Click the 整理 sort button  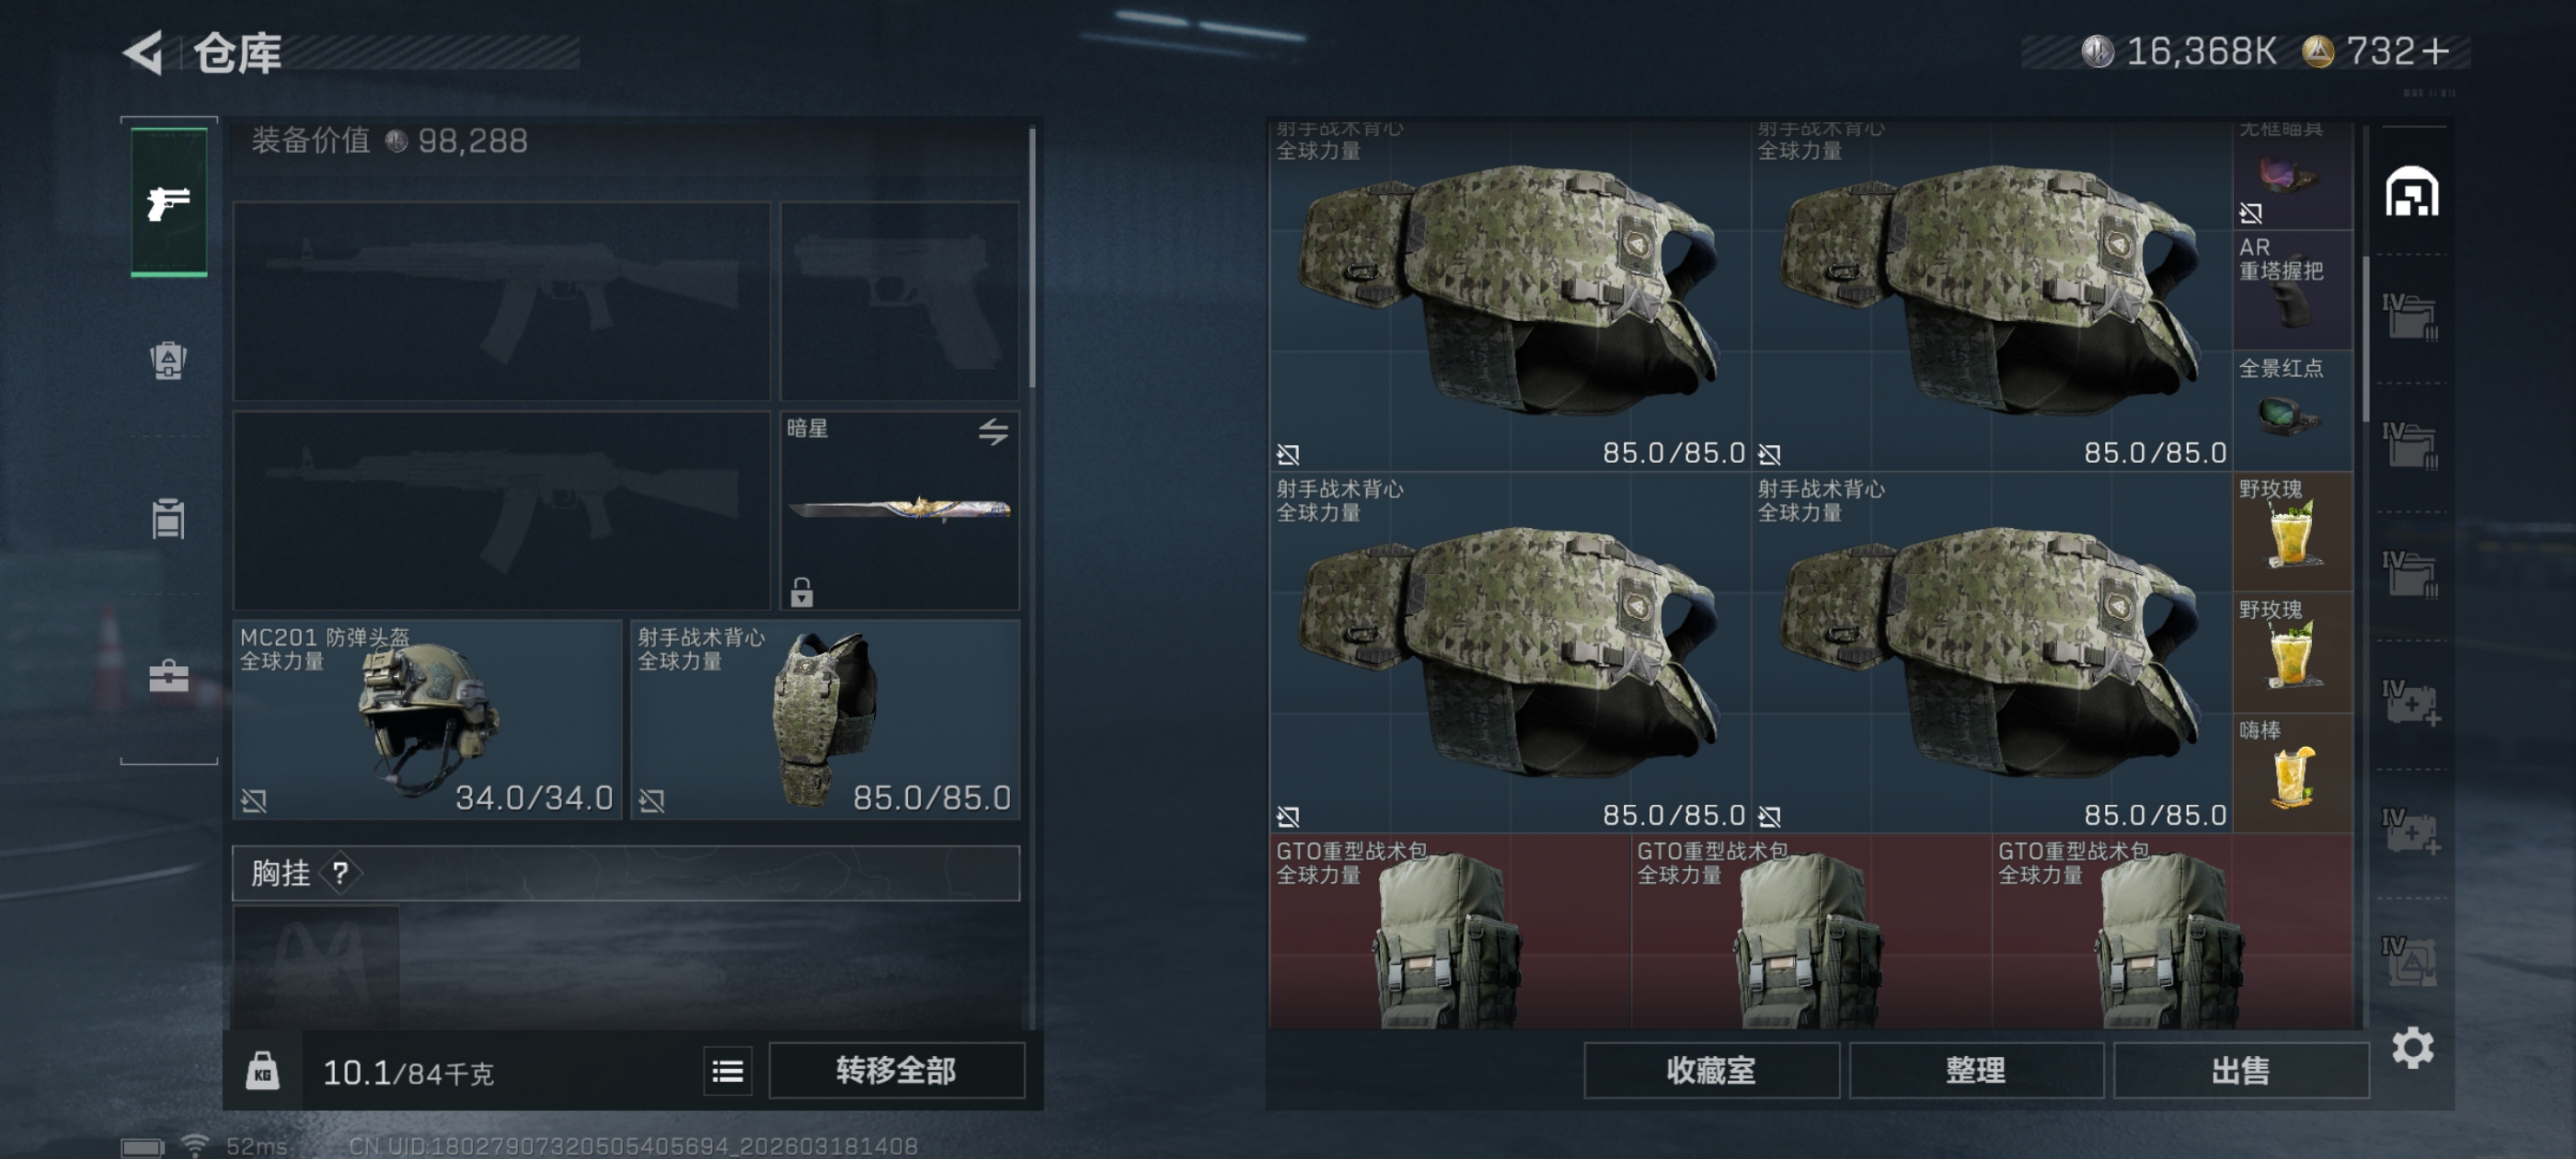click(1976, 1071)
